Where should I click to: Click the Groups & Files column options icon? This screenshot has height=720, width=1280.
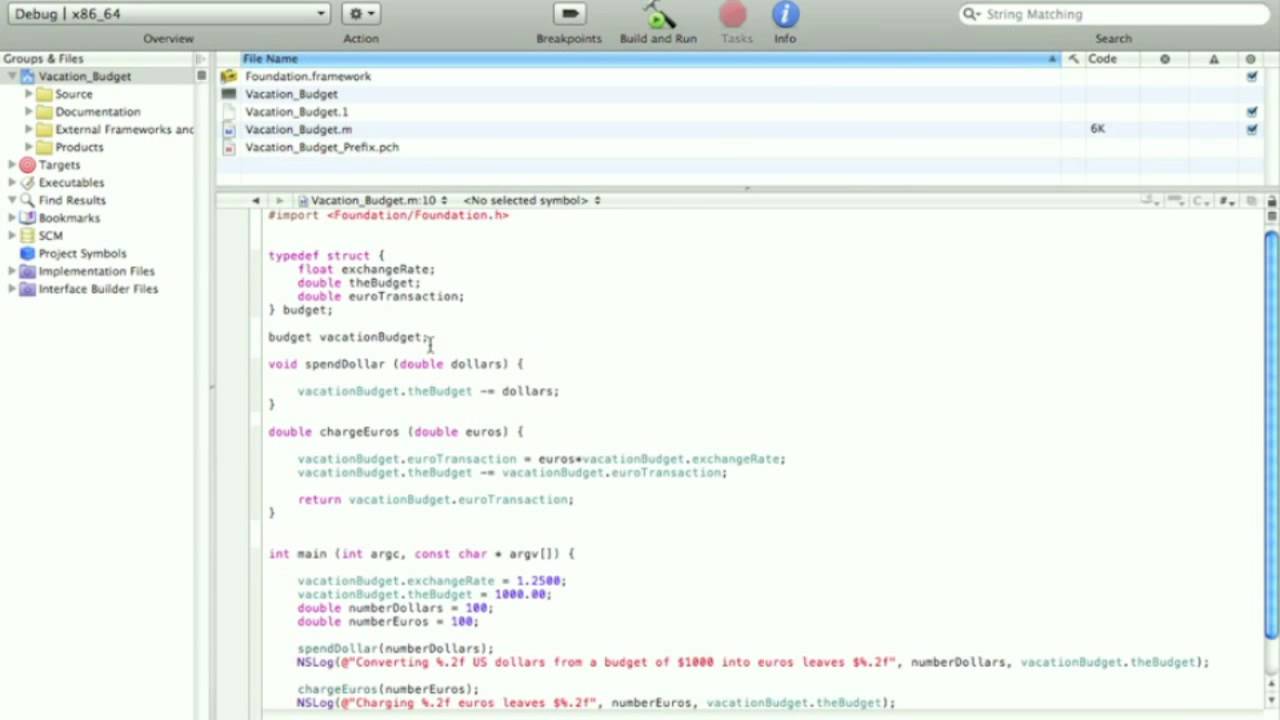tap(201, 59)
